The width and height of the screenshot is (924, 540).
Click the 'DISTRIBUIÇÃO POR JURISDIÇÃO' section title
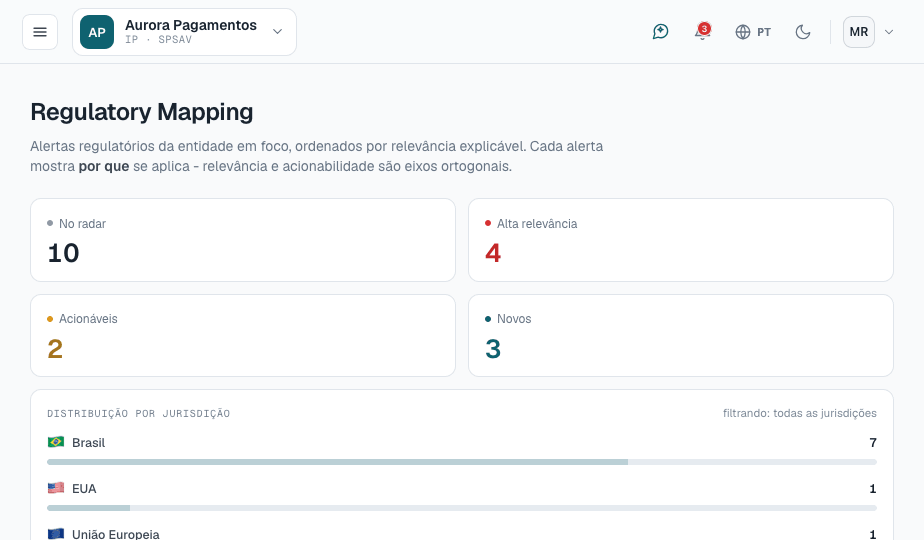(x=138, y=414)
